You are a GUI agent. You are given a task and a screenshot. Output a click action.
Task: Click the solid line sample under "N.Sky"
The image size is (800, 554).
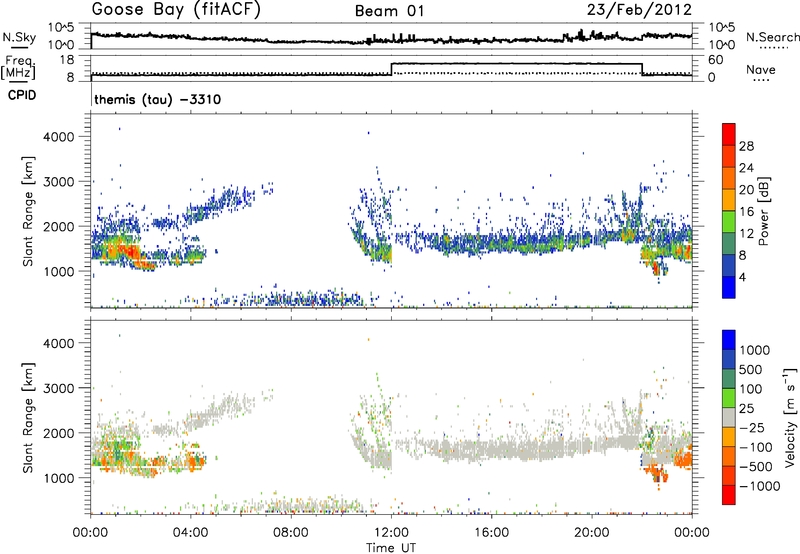19,47
